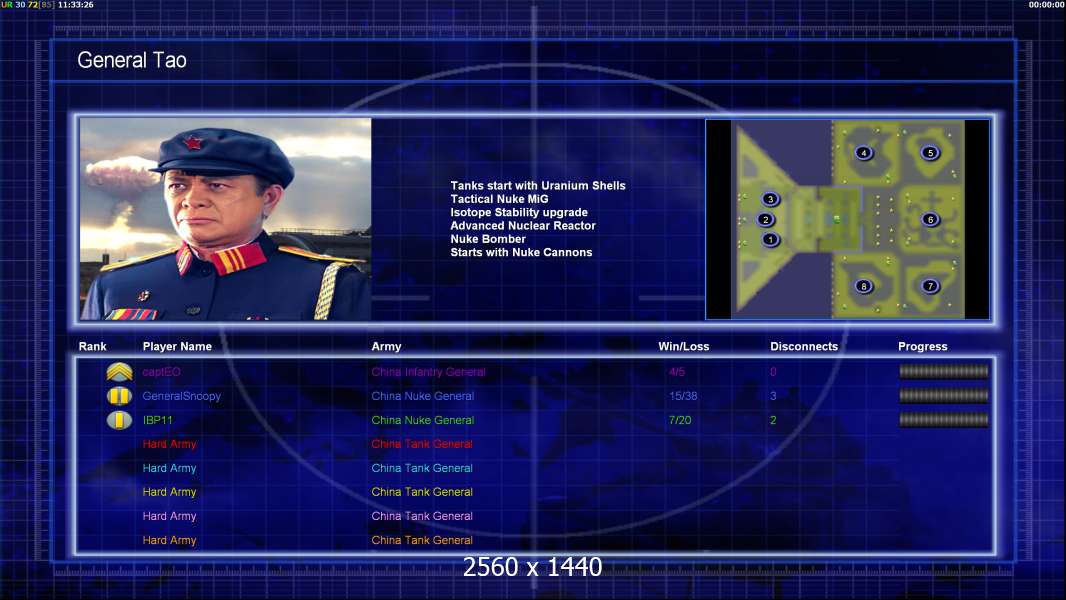The width and height of the screenshot is (1066, 600).
Task: Click the 'Progress' column header
Action: (923, 347)
